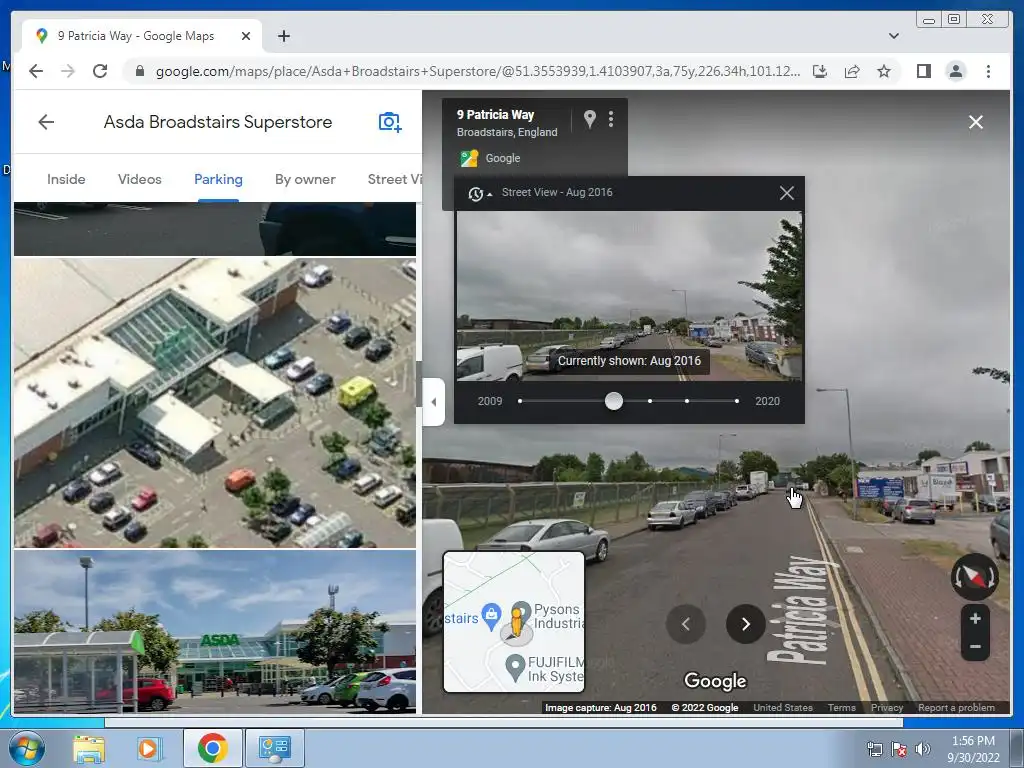The image size is (1024, 768).
Task: Click the Chrome forward arrow
Action: coord(68,71)
